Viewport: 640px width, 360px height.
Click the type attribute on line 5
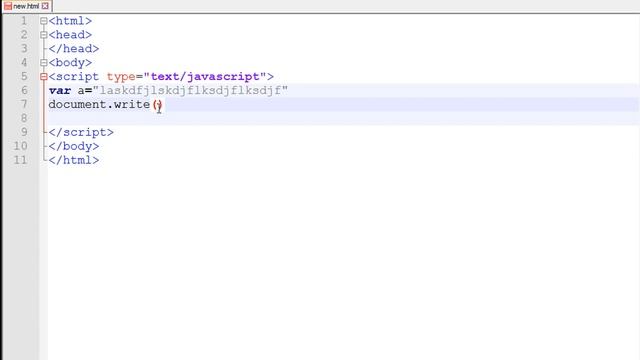(x=121, y=77)
